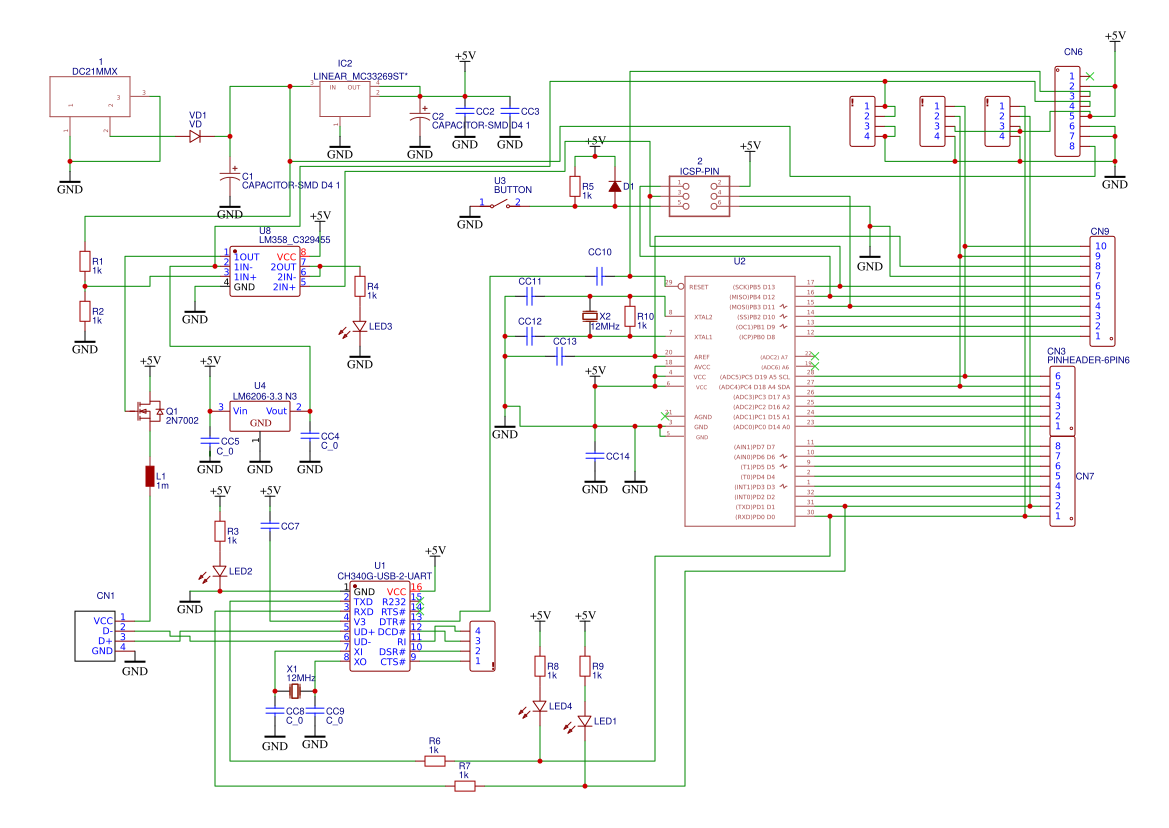1169x828 pixels.
Task: Select resistor R7 symbol
Action: [464, 786]
